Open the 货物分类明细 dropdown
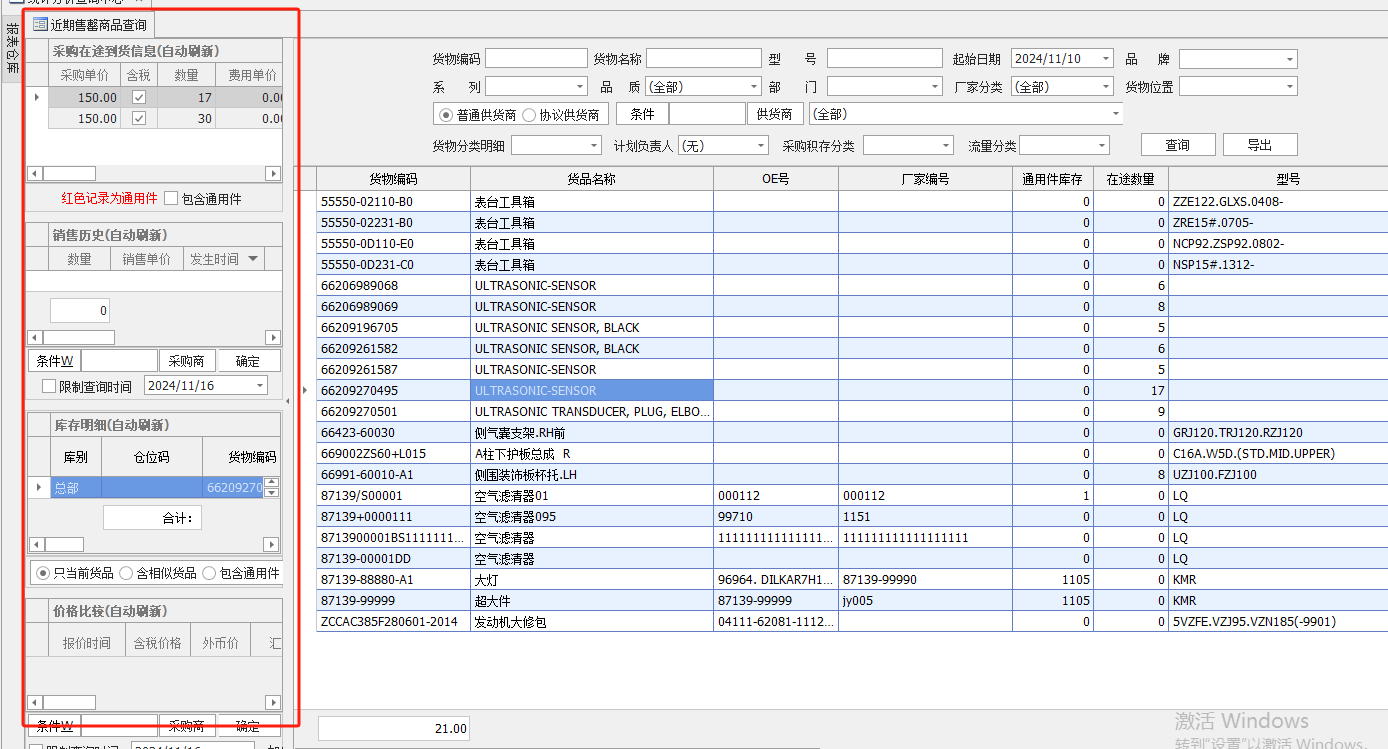Viewport: 1388px width, 749px height. pyautogui.click(x=593, y=146)
